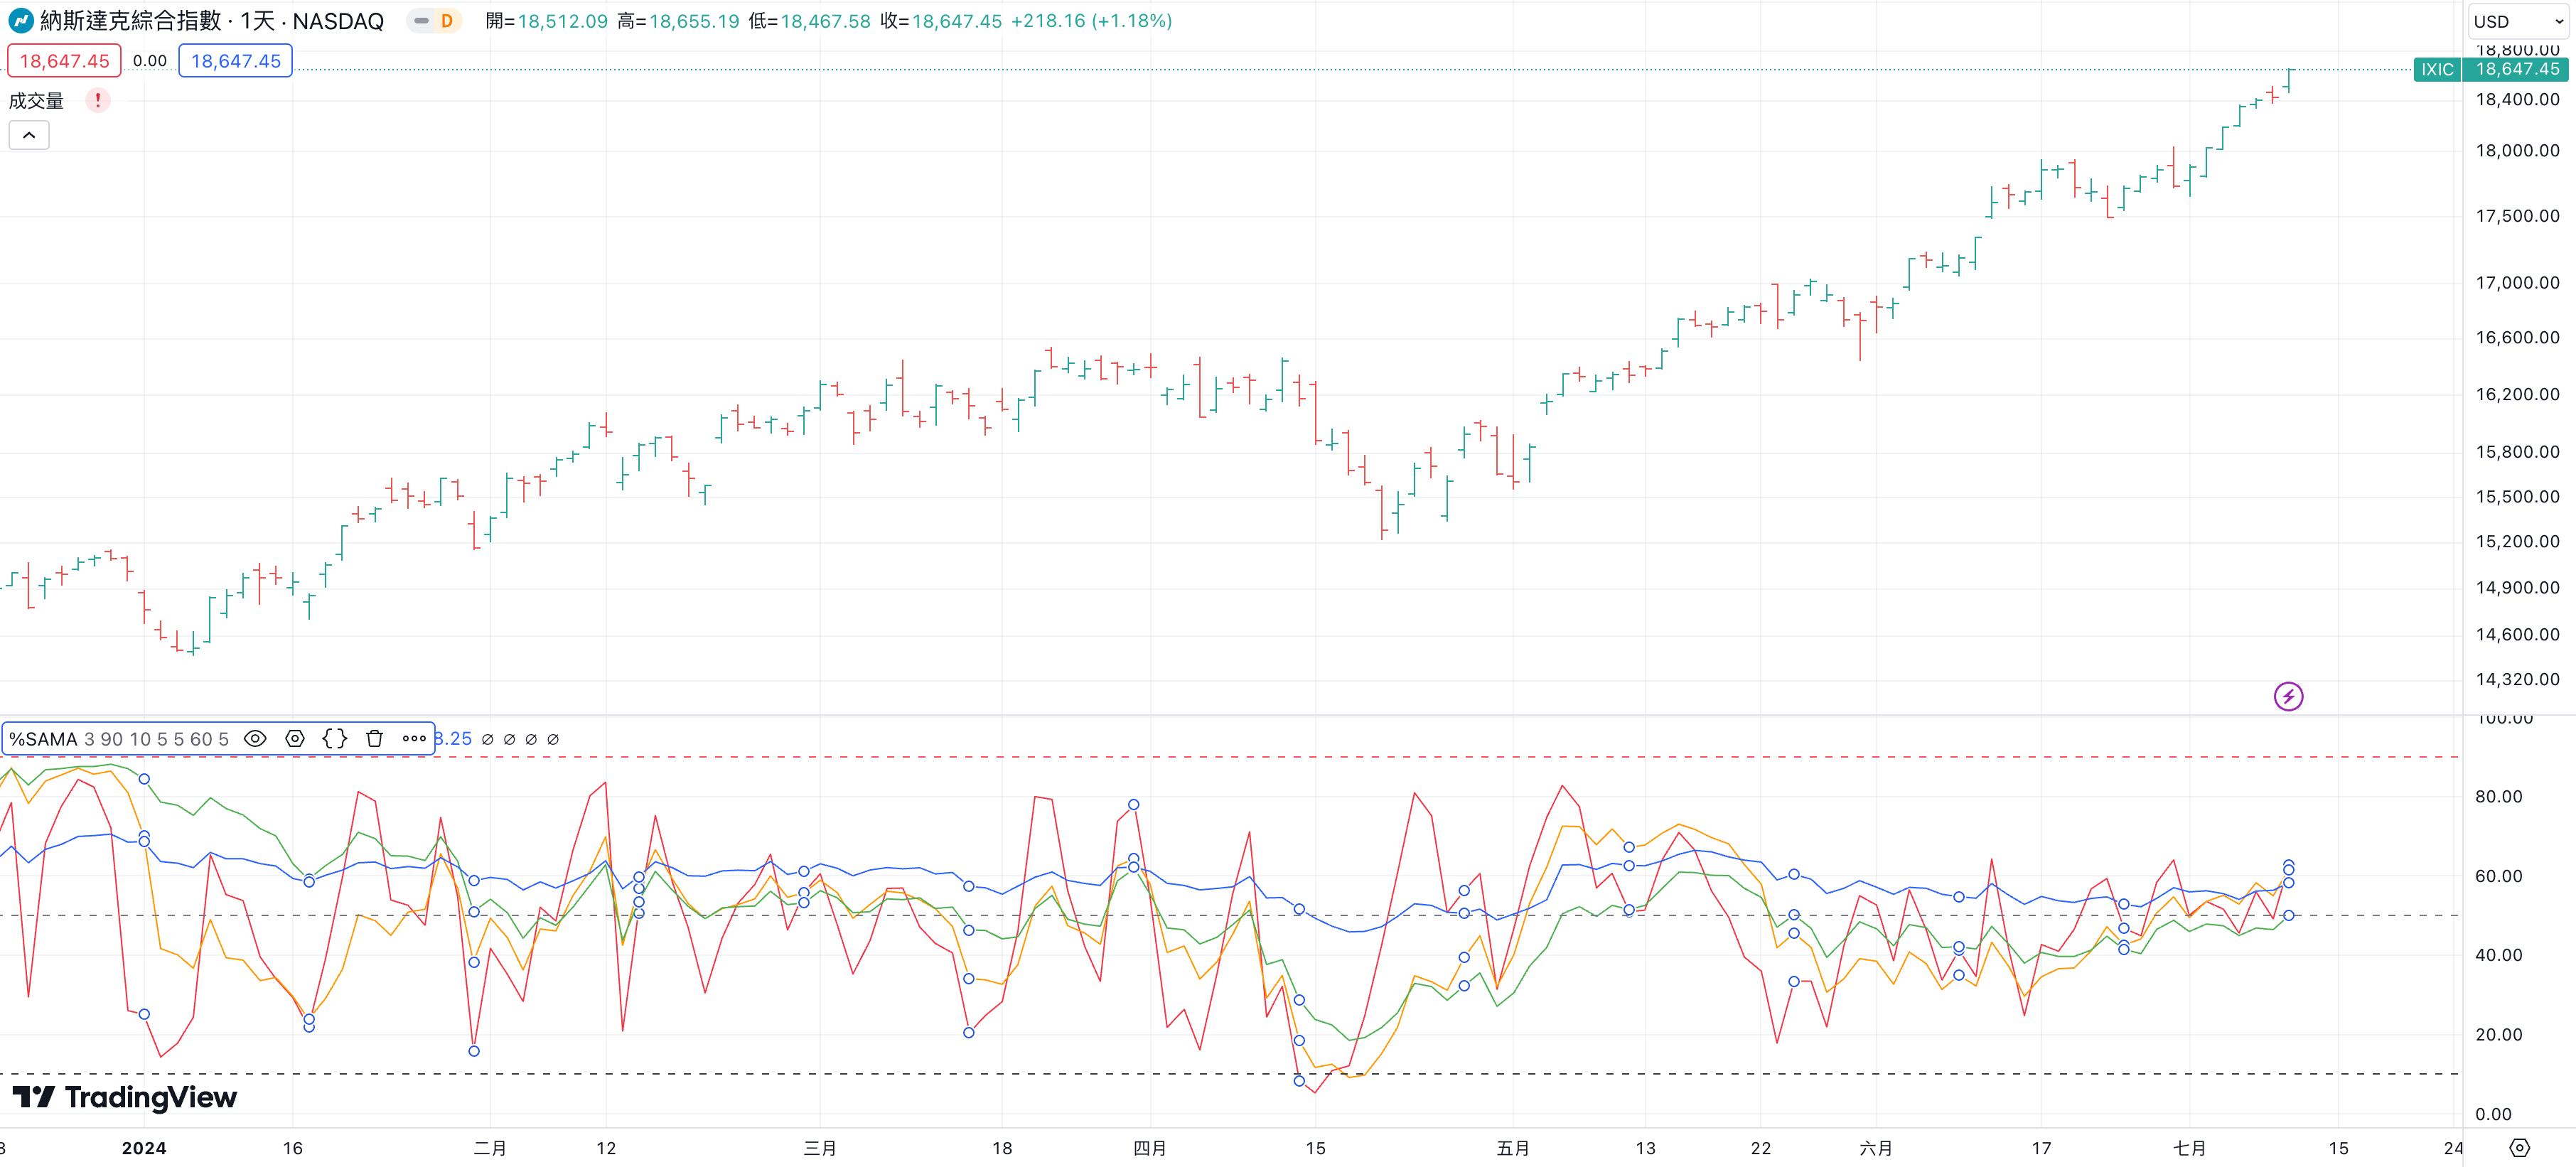
Task: Click the blue buy price 18,647.45 button
Action: pos(236,61)
